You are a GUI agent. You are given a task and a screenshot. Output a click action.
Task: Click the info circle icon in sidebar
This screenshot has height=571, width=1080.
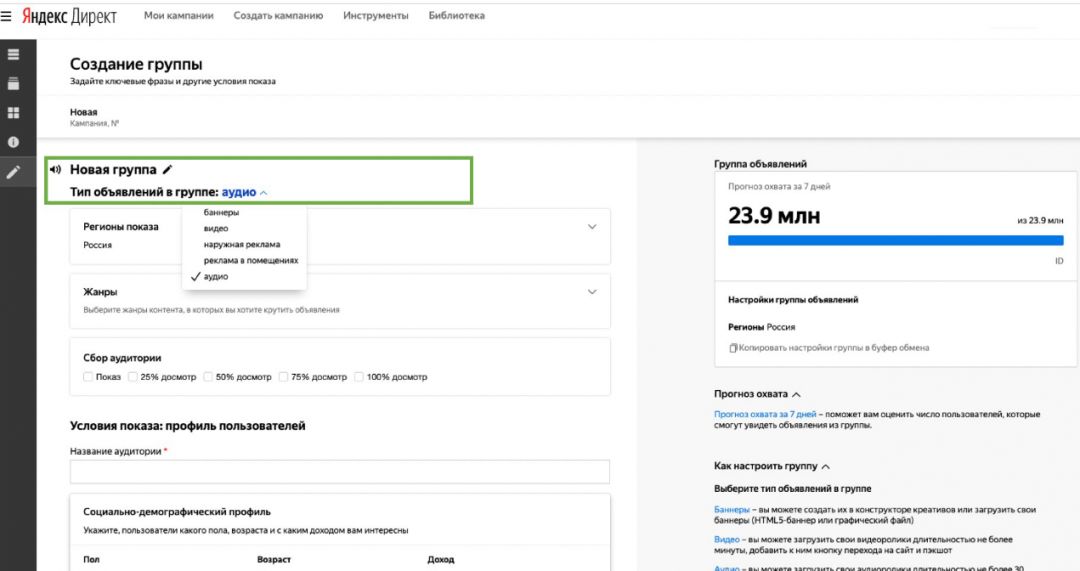click(x=14, y=142)
